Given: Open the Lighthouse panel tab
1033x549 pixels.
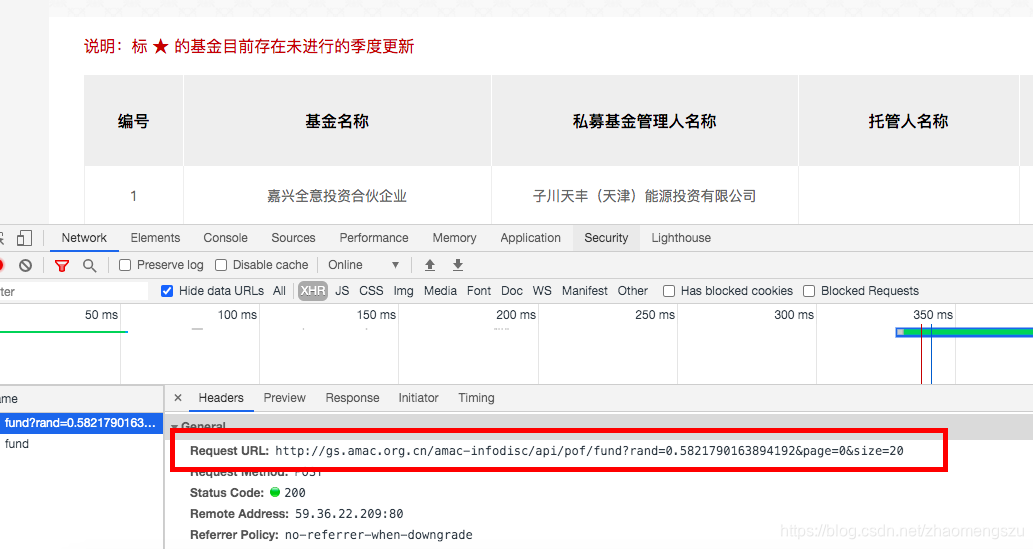Looking at the screenshot, I should pos(681,238).
